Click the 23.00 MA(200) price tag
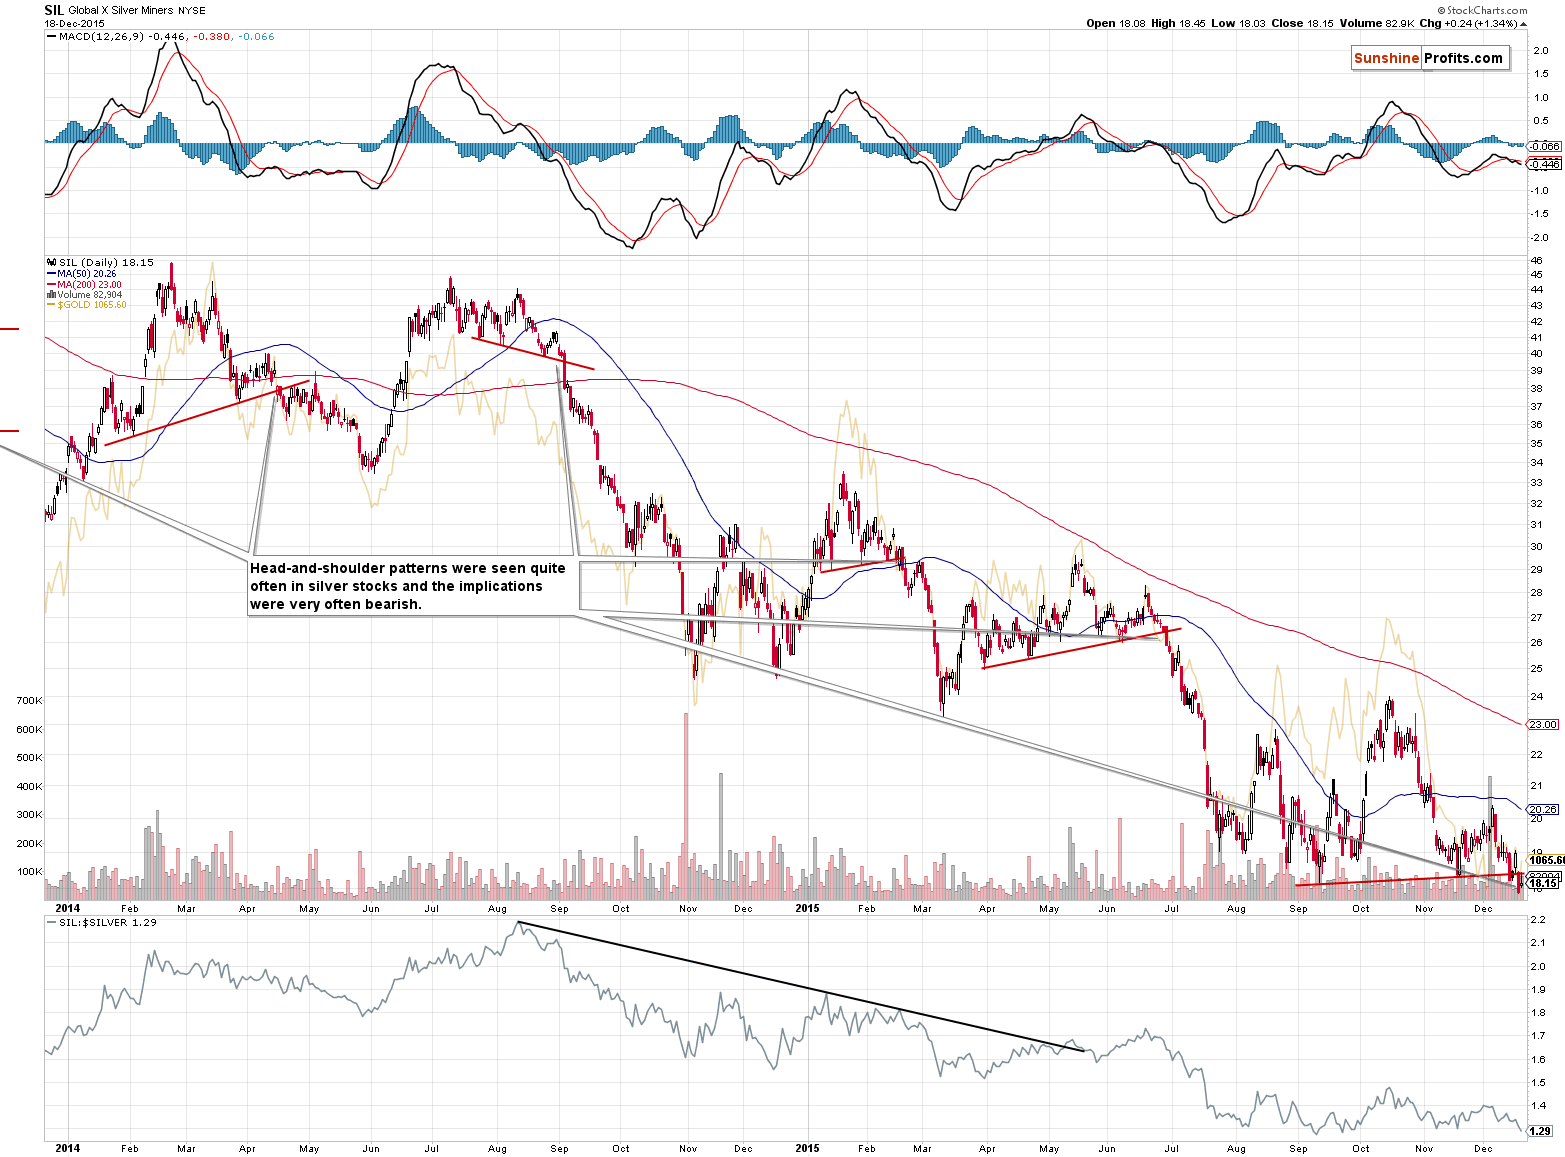1565x1157 pixels. 1542,724
